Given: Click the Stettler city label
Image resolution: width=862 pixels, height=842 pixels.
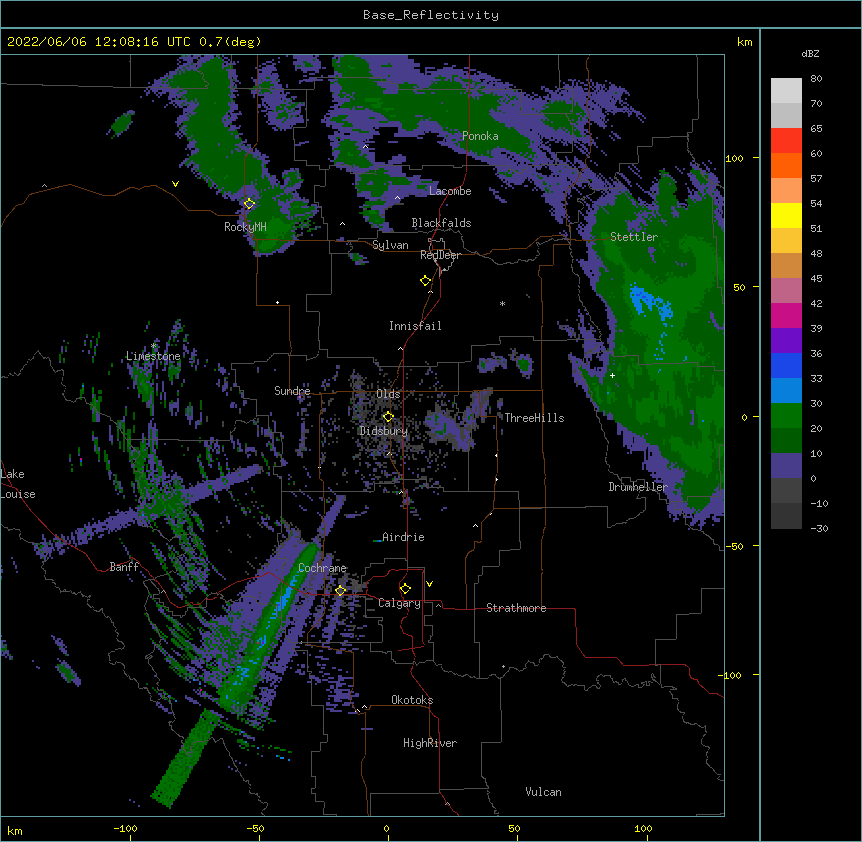Looking at the screenshot, I should [634, 237].
